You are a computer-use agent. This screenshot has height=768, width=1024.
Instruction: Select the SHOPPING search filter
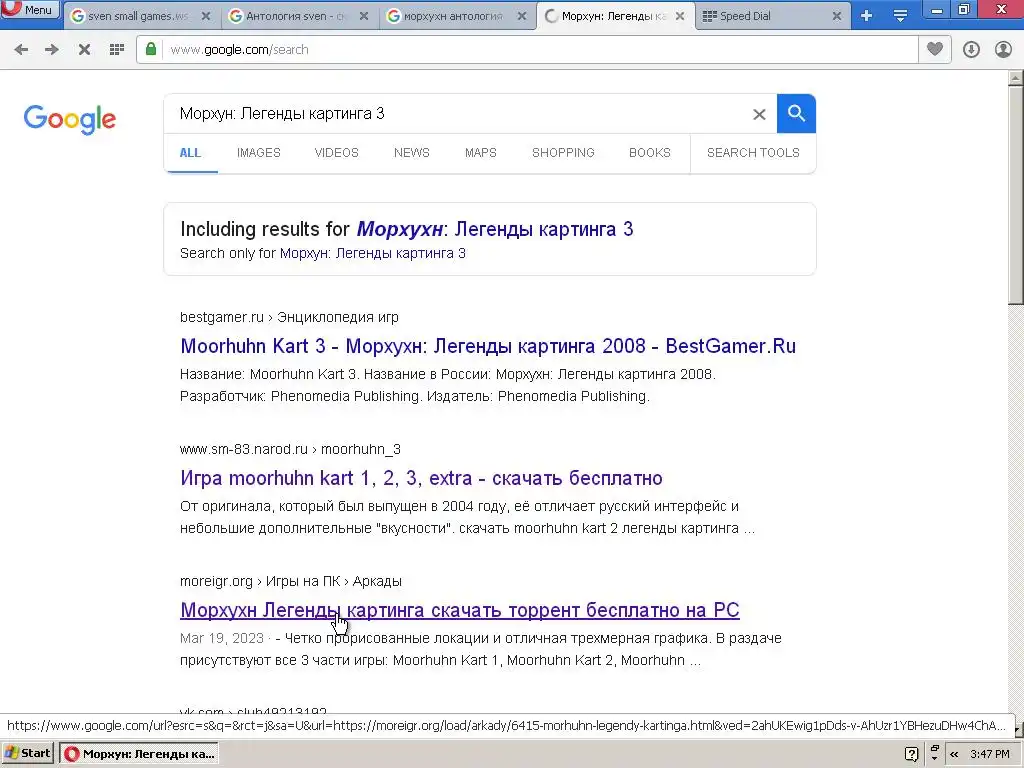tap(563, 153)
